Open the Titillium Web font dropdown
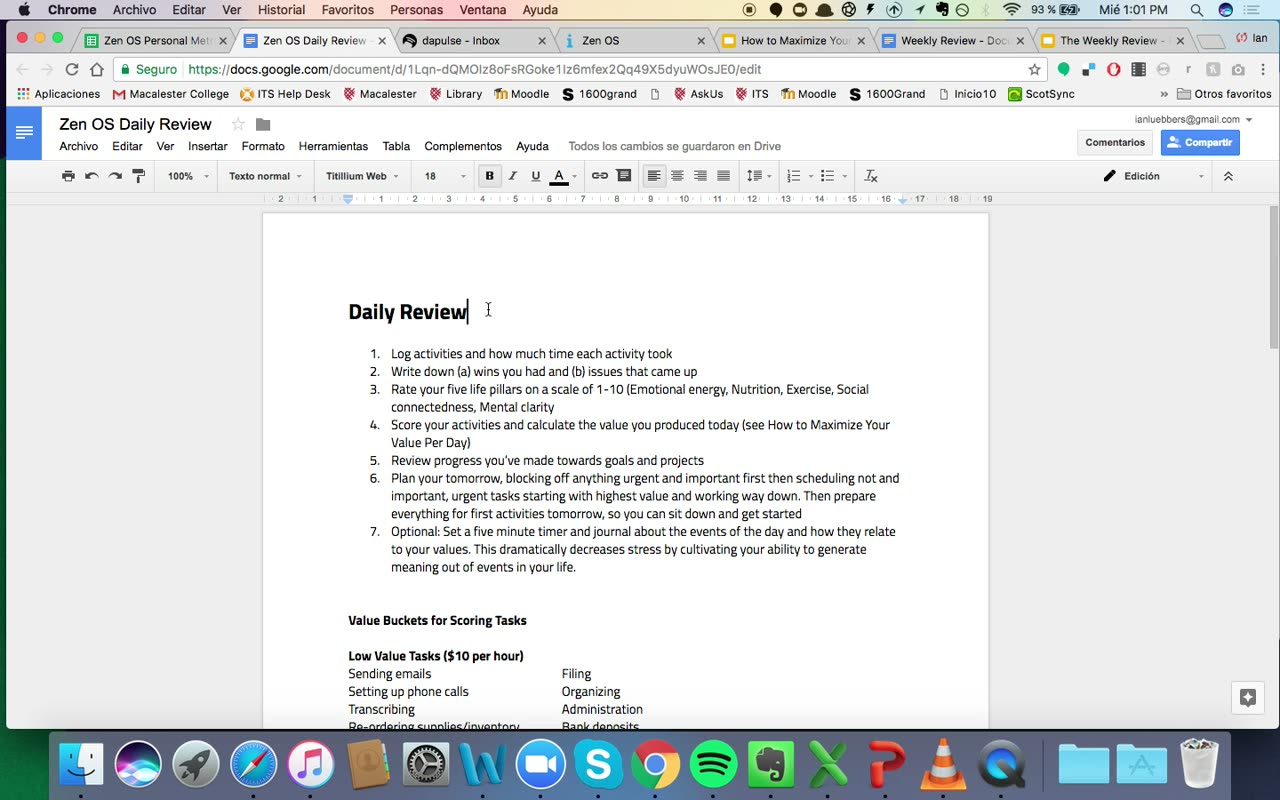The width and height of the screenshot is (1280, 800). coord(362,176)
